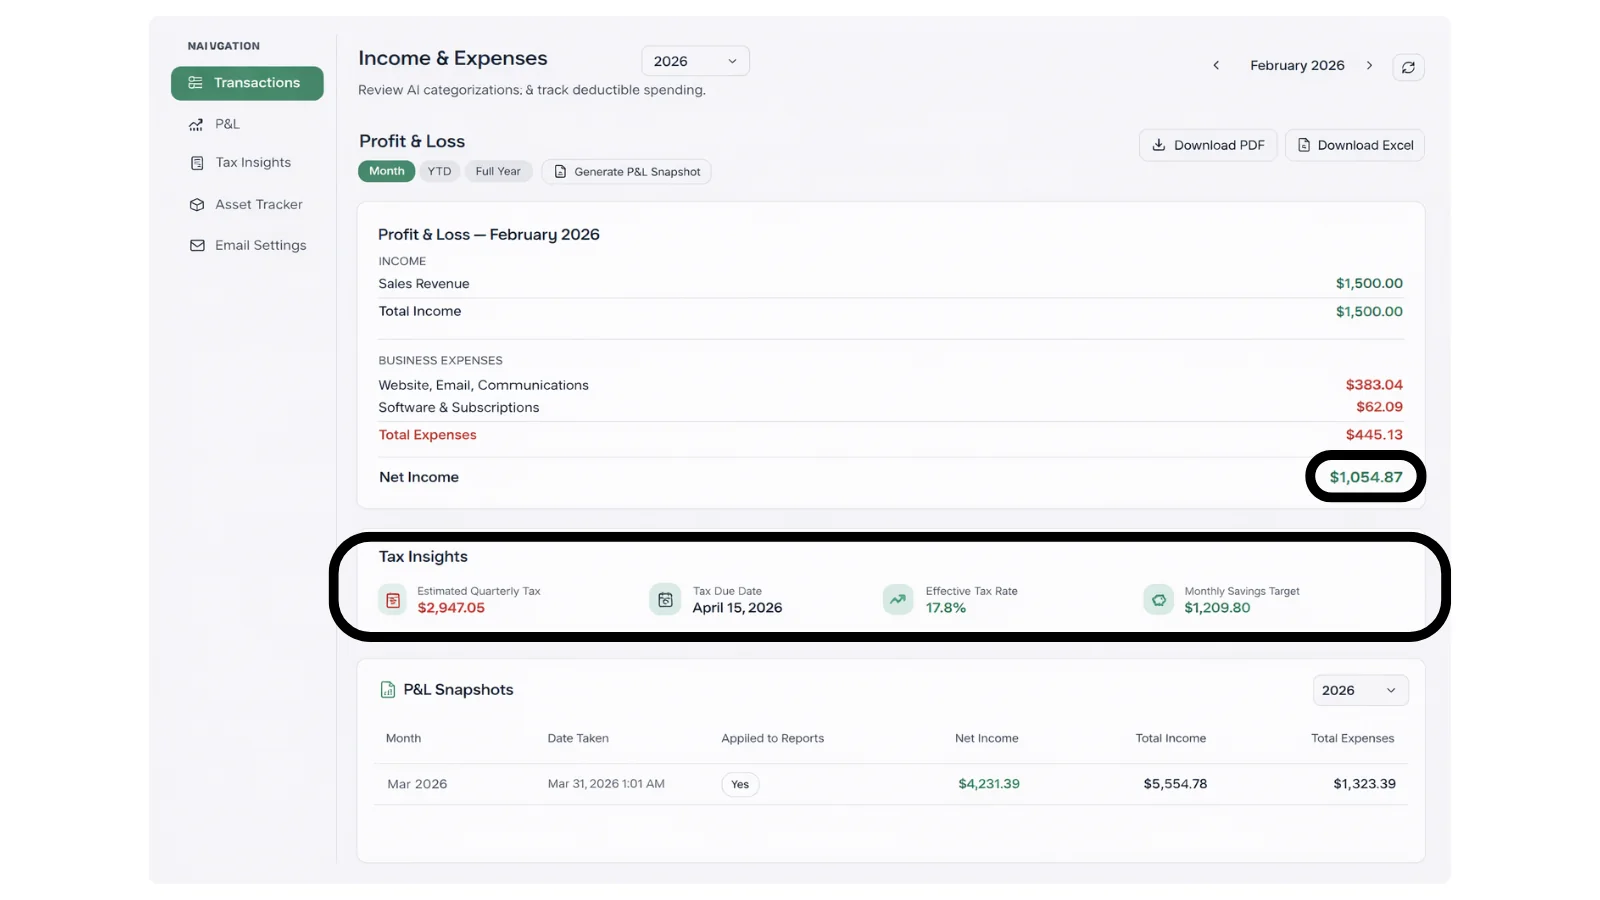Screen dimensions: 1600x900
Task: Open Asset Tracker in the sidebar
Action: (x=246, y=204)
